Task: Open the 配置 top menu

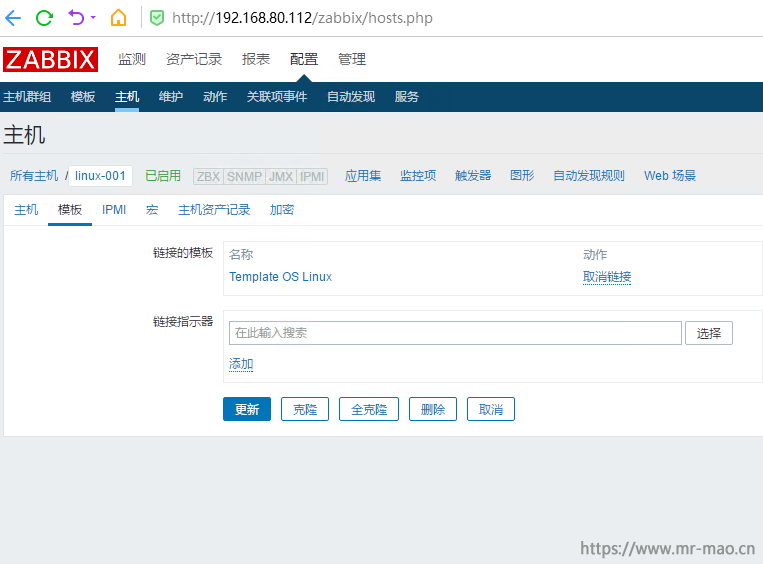Action: coord(304,59)
